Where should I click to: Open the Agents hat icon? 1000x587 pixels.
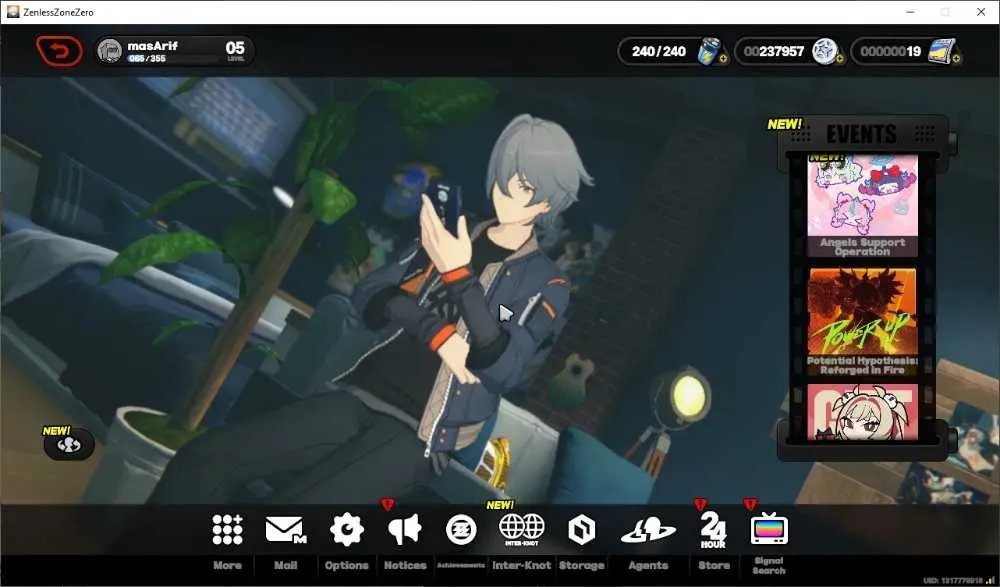point(648,530)
